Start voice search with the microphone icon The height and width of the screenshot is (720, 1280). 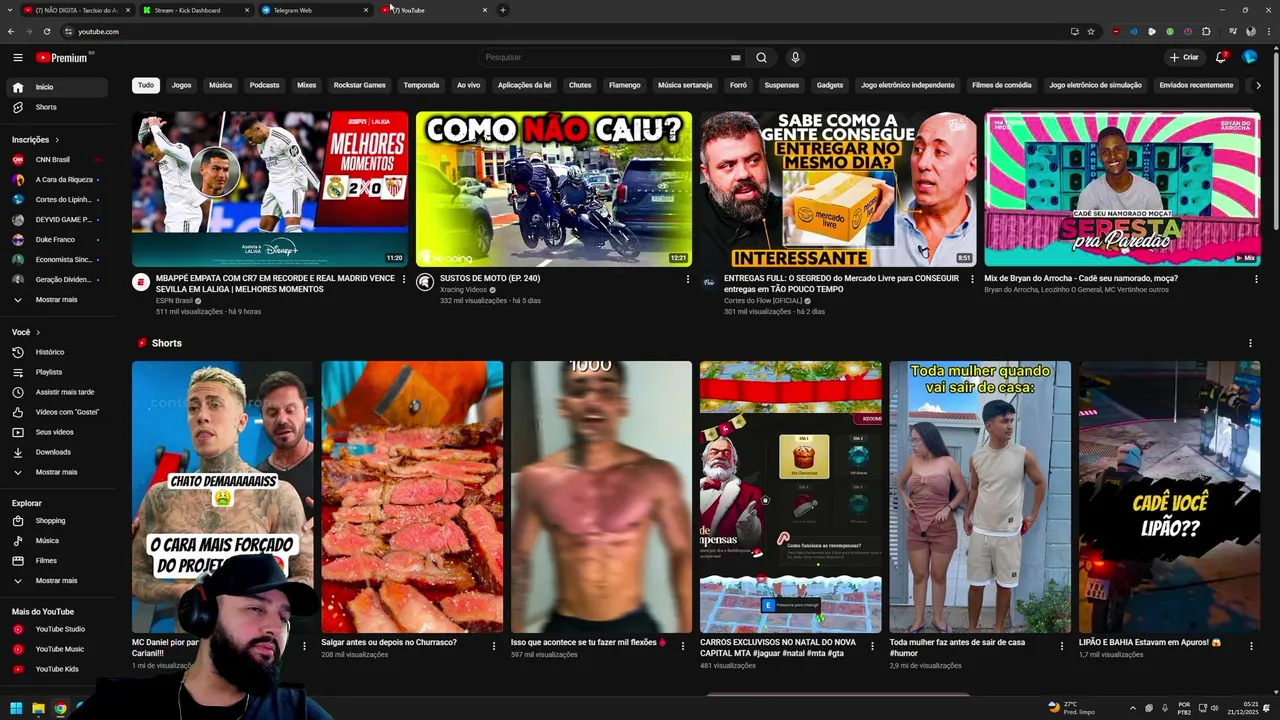(x=795, y=57)
